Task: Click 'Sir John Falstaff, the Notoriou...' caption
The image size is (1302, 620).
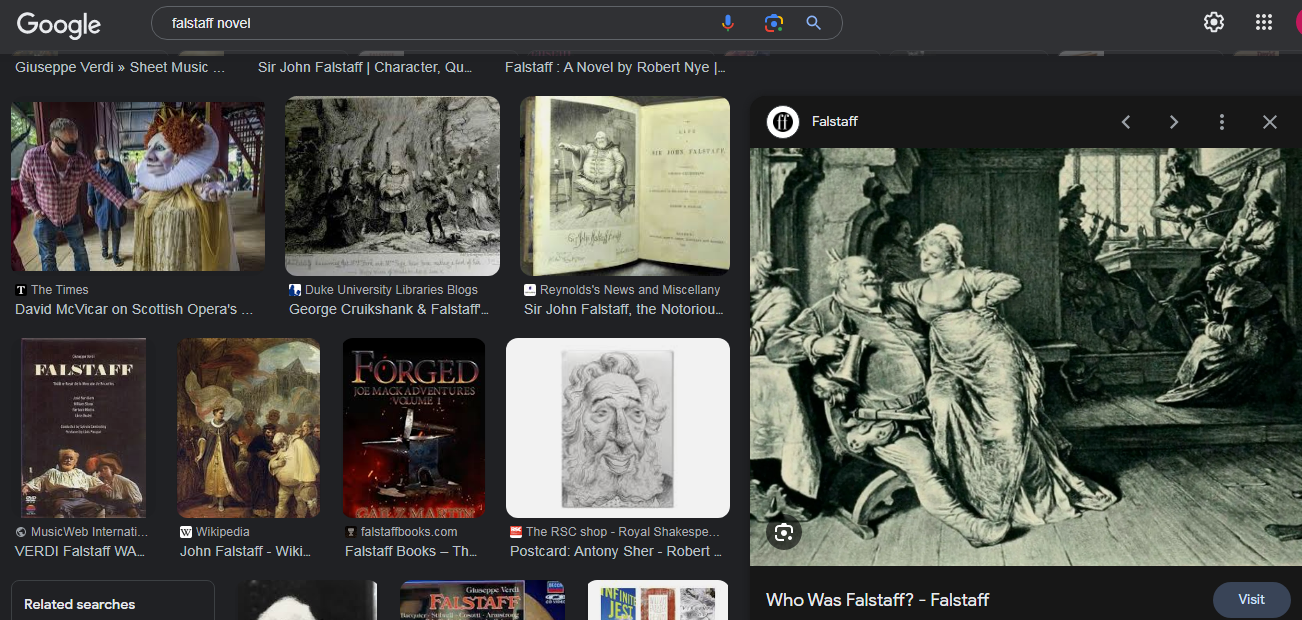Action: click(624, 310)
